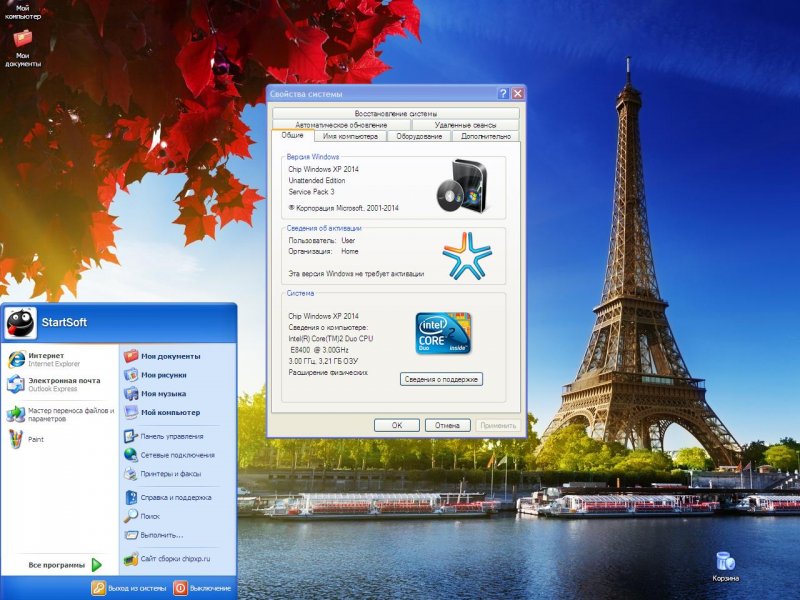Launch Paint from the Start menu

(x=27, y=439)
